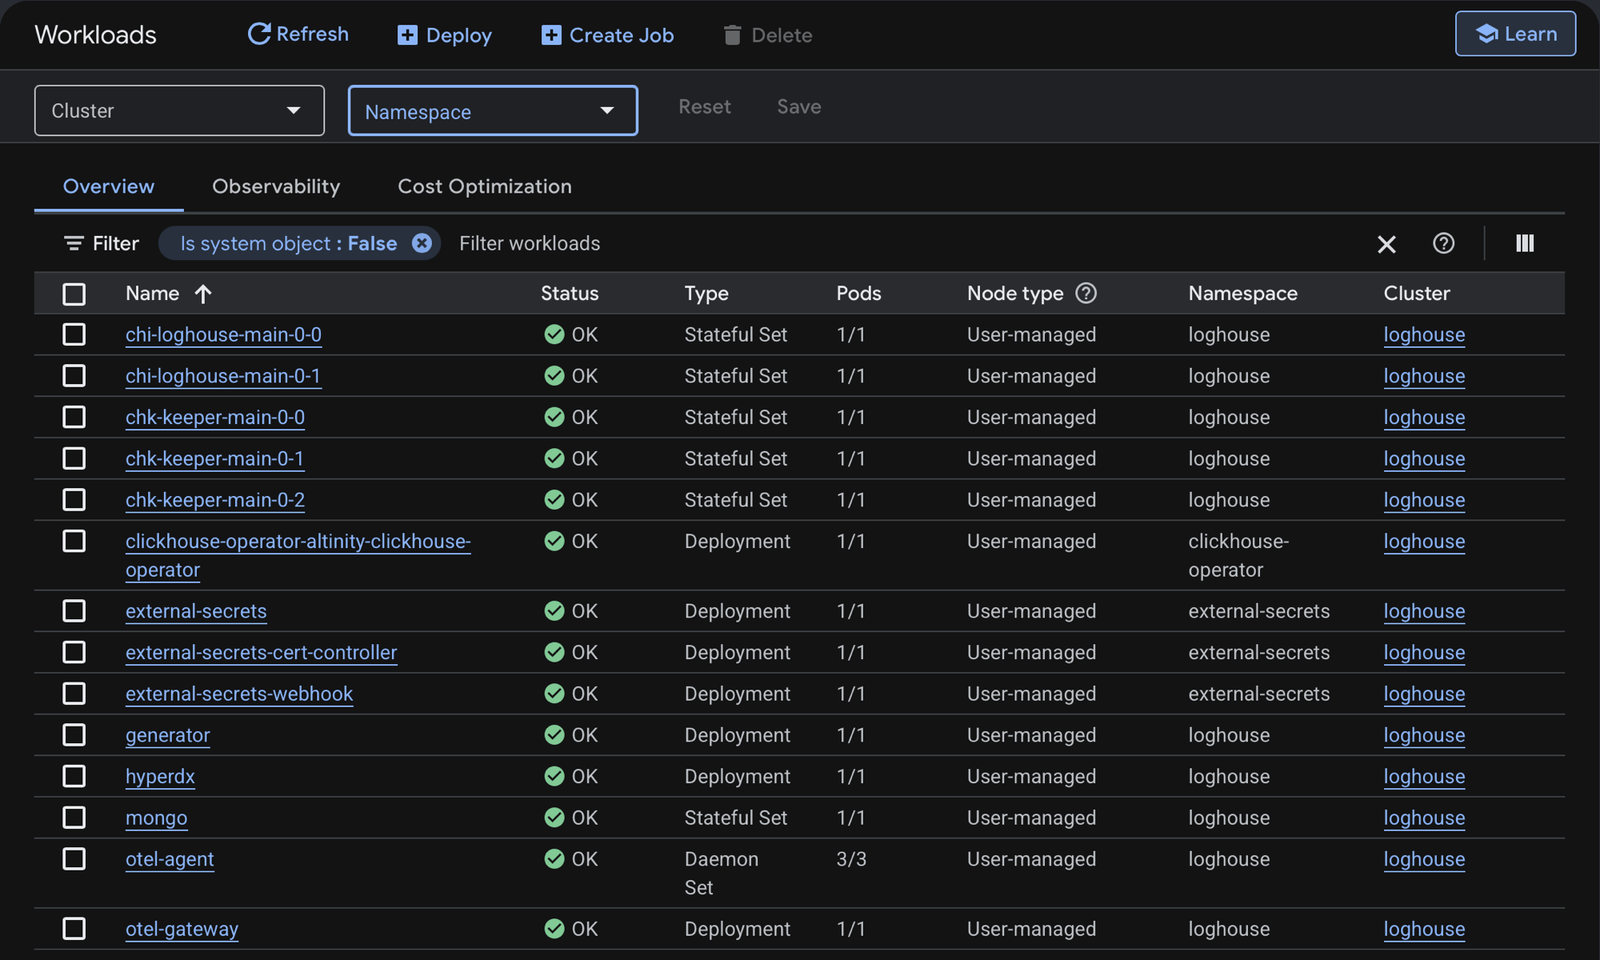
Task: Click Create Job
Action: (607, 35)
